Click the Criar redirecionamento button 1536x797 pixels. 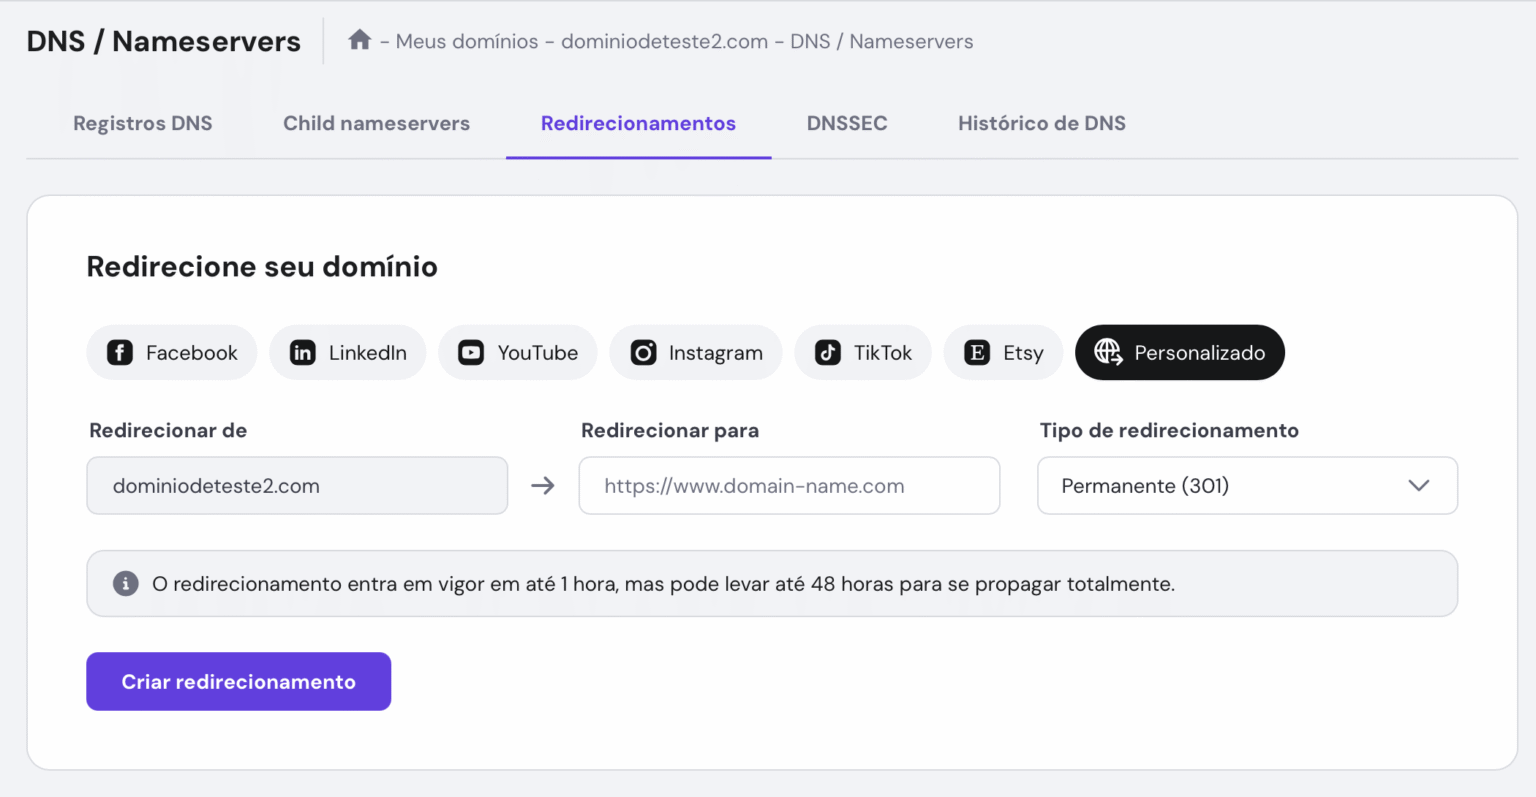click(x=238, y=681)
